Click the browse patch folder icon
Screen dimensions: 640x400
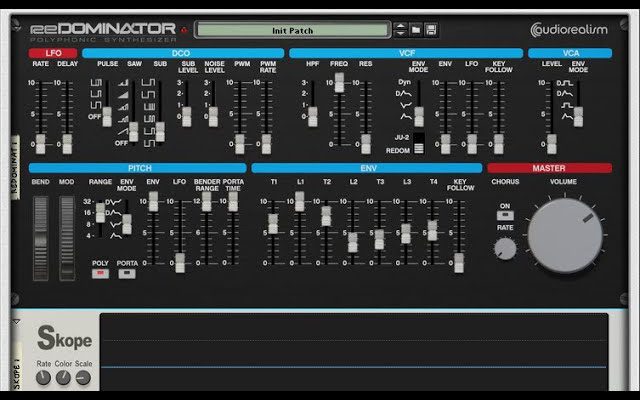click(x=416, y=30)
